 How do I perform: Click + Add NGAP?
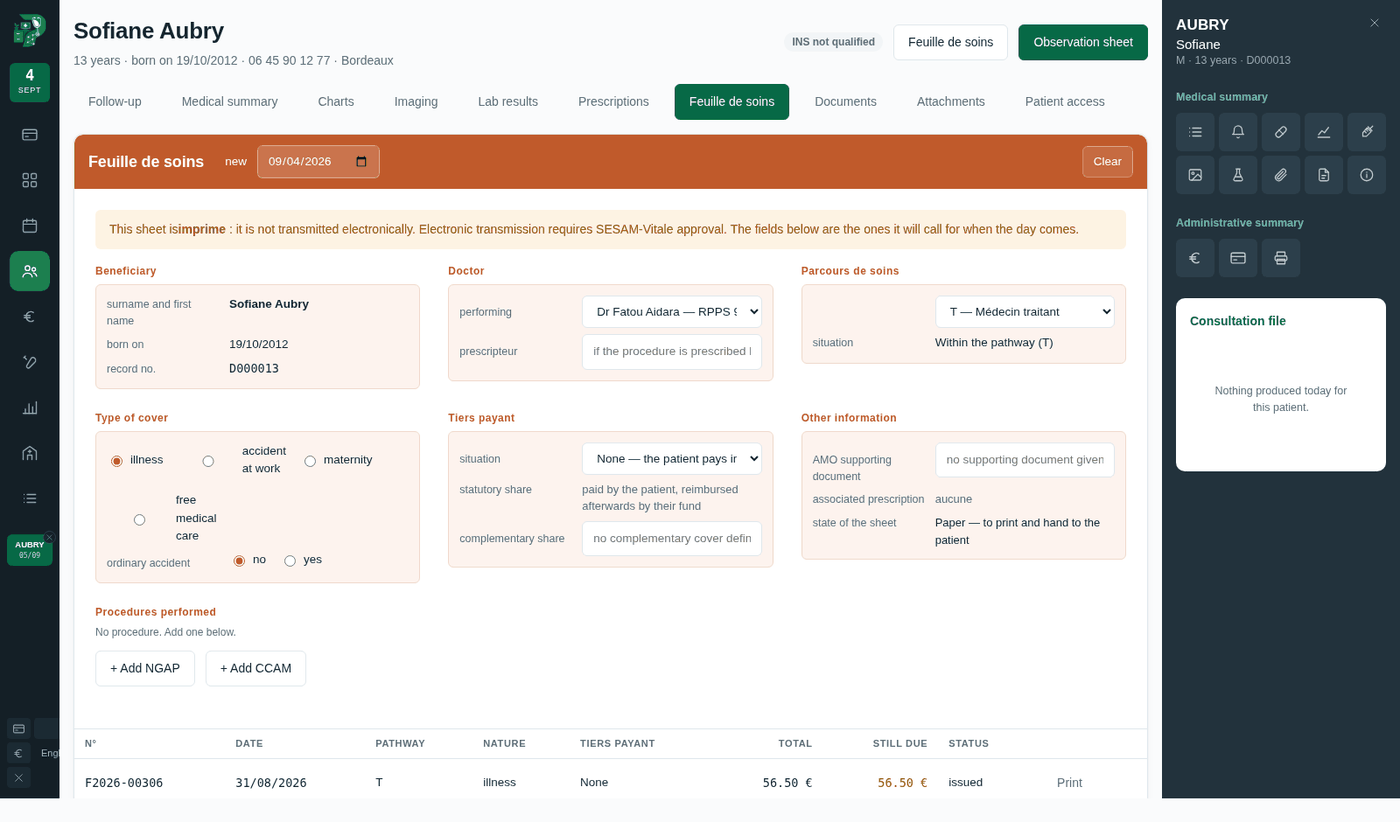(x=145, y=669)
